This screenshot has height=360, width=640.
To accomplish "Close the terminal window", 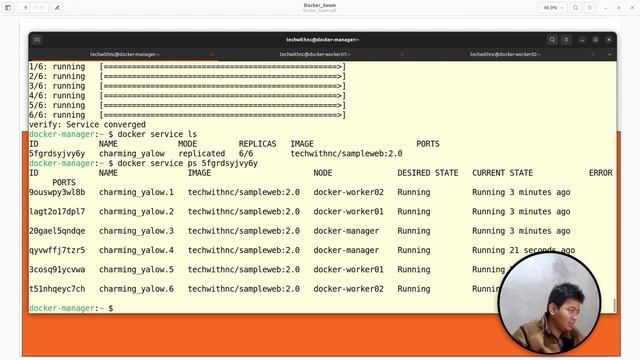I will (x=609, y=40).
